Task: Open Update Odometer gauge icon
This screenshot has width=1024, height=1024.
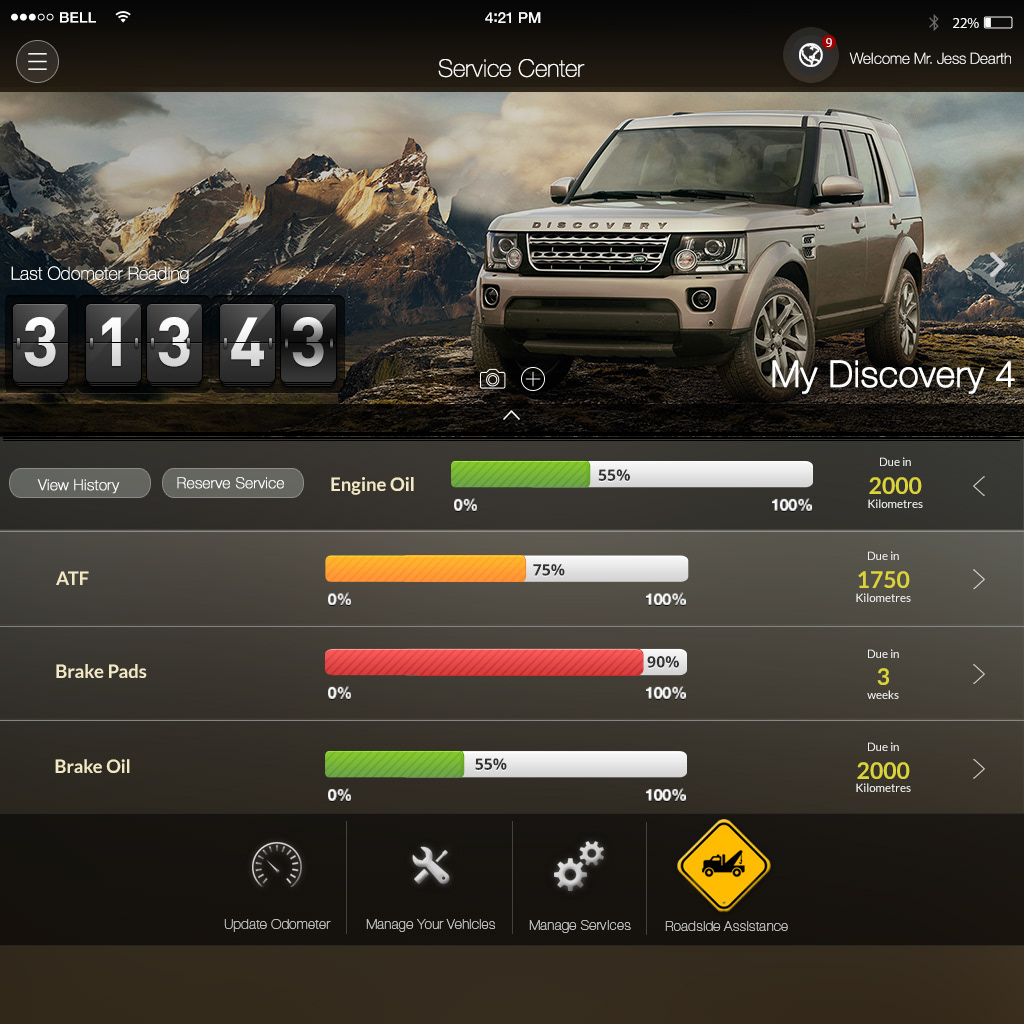Action: tap(277, 865)
